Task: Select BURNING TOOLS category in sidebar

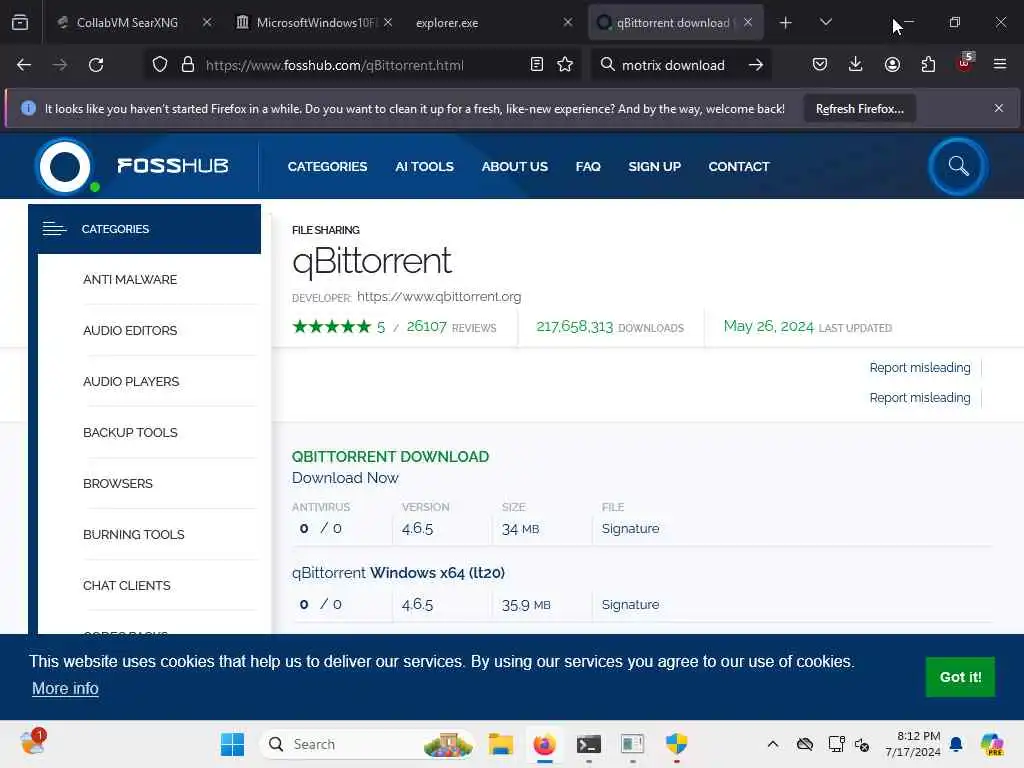Action: coord(133,534)
